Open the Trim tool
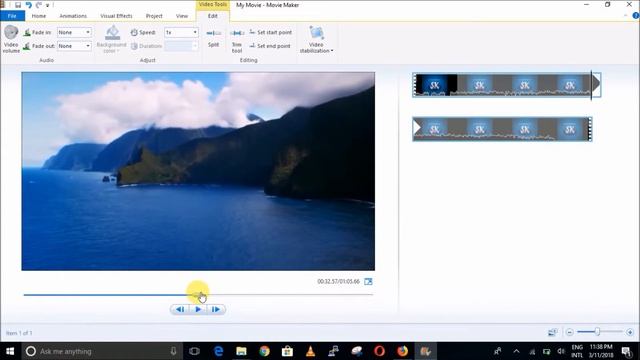 [237, 40]
